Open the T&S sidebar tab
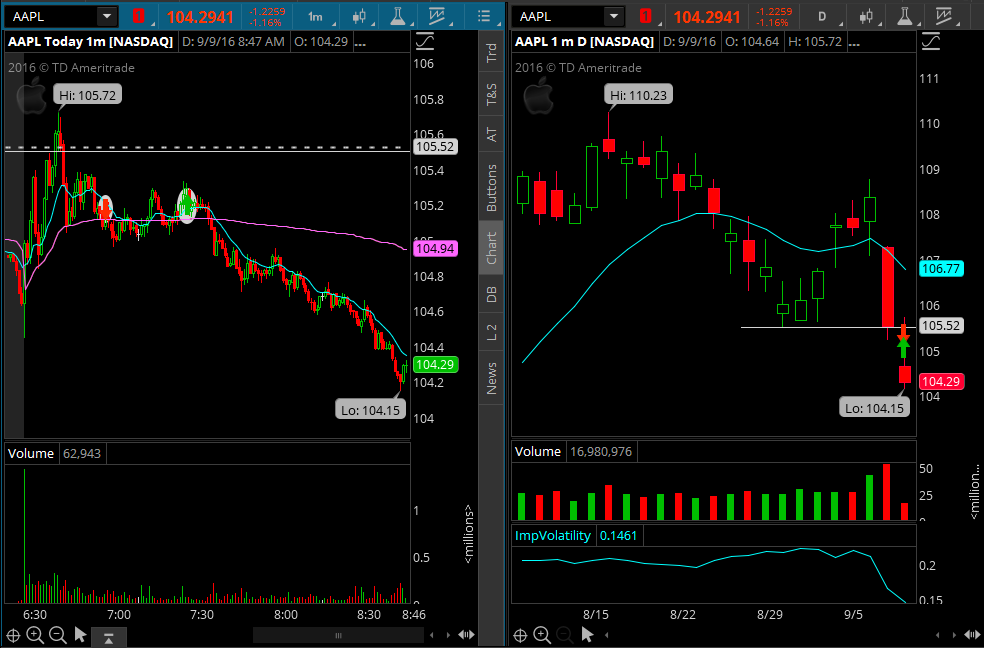 [x=491, y=94]
